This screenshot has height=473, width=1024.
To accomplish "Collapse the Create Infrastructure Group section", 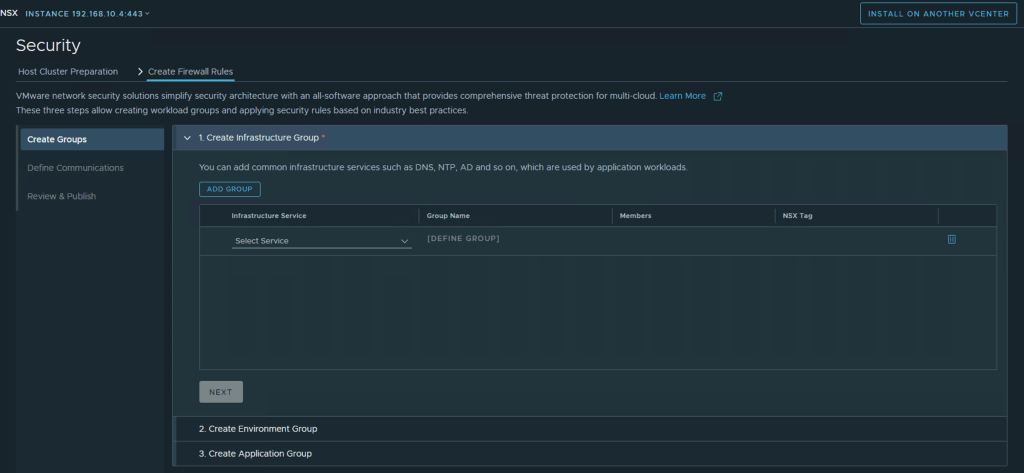I will 187,137.
